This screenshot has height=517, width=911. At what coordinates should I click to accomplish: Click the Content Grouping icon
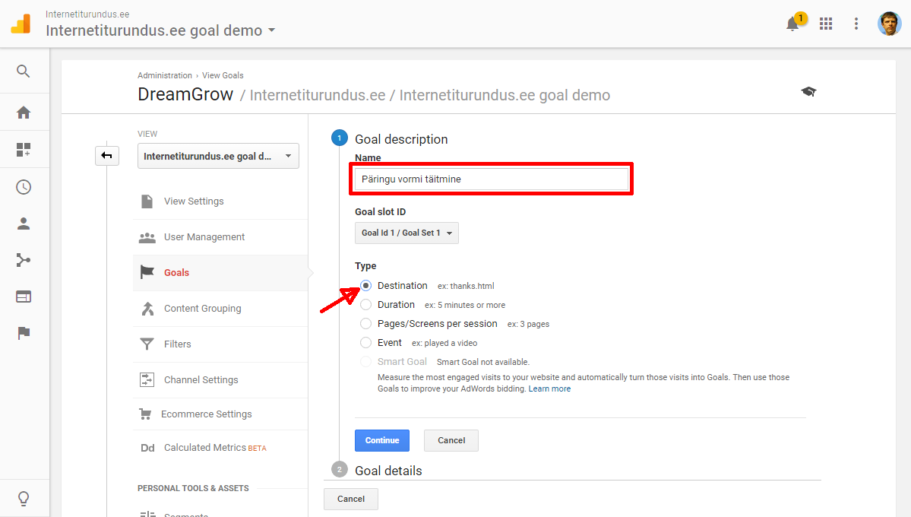click(x=148, y=308)
